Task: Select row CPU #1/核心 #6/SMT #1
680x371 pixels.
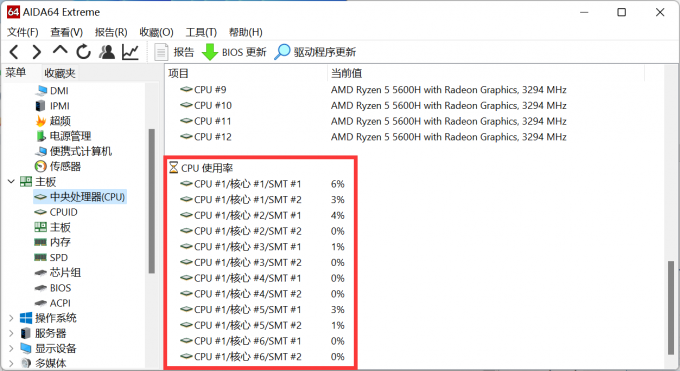Action: pyautogui.click(x=262, y=341)
